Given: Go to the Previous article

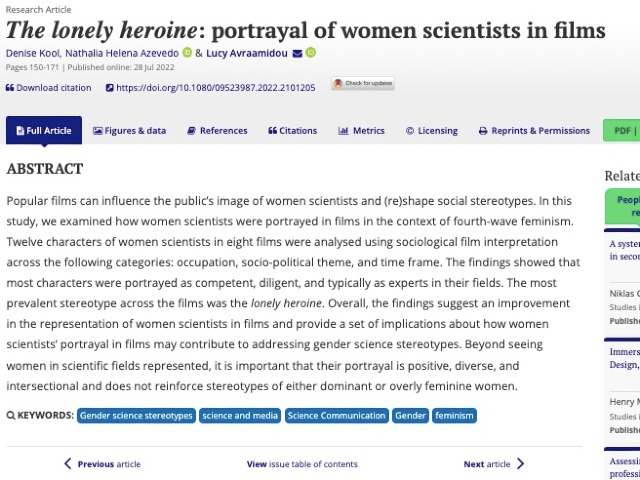Looking at the screenshot, I should [x=103, y=464].
